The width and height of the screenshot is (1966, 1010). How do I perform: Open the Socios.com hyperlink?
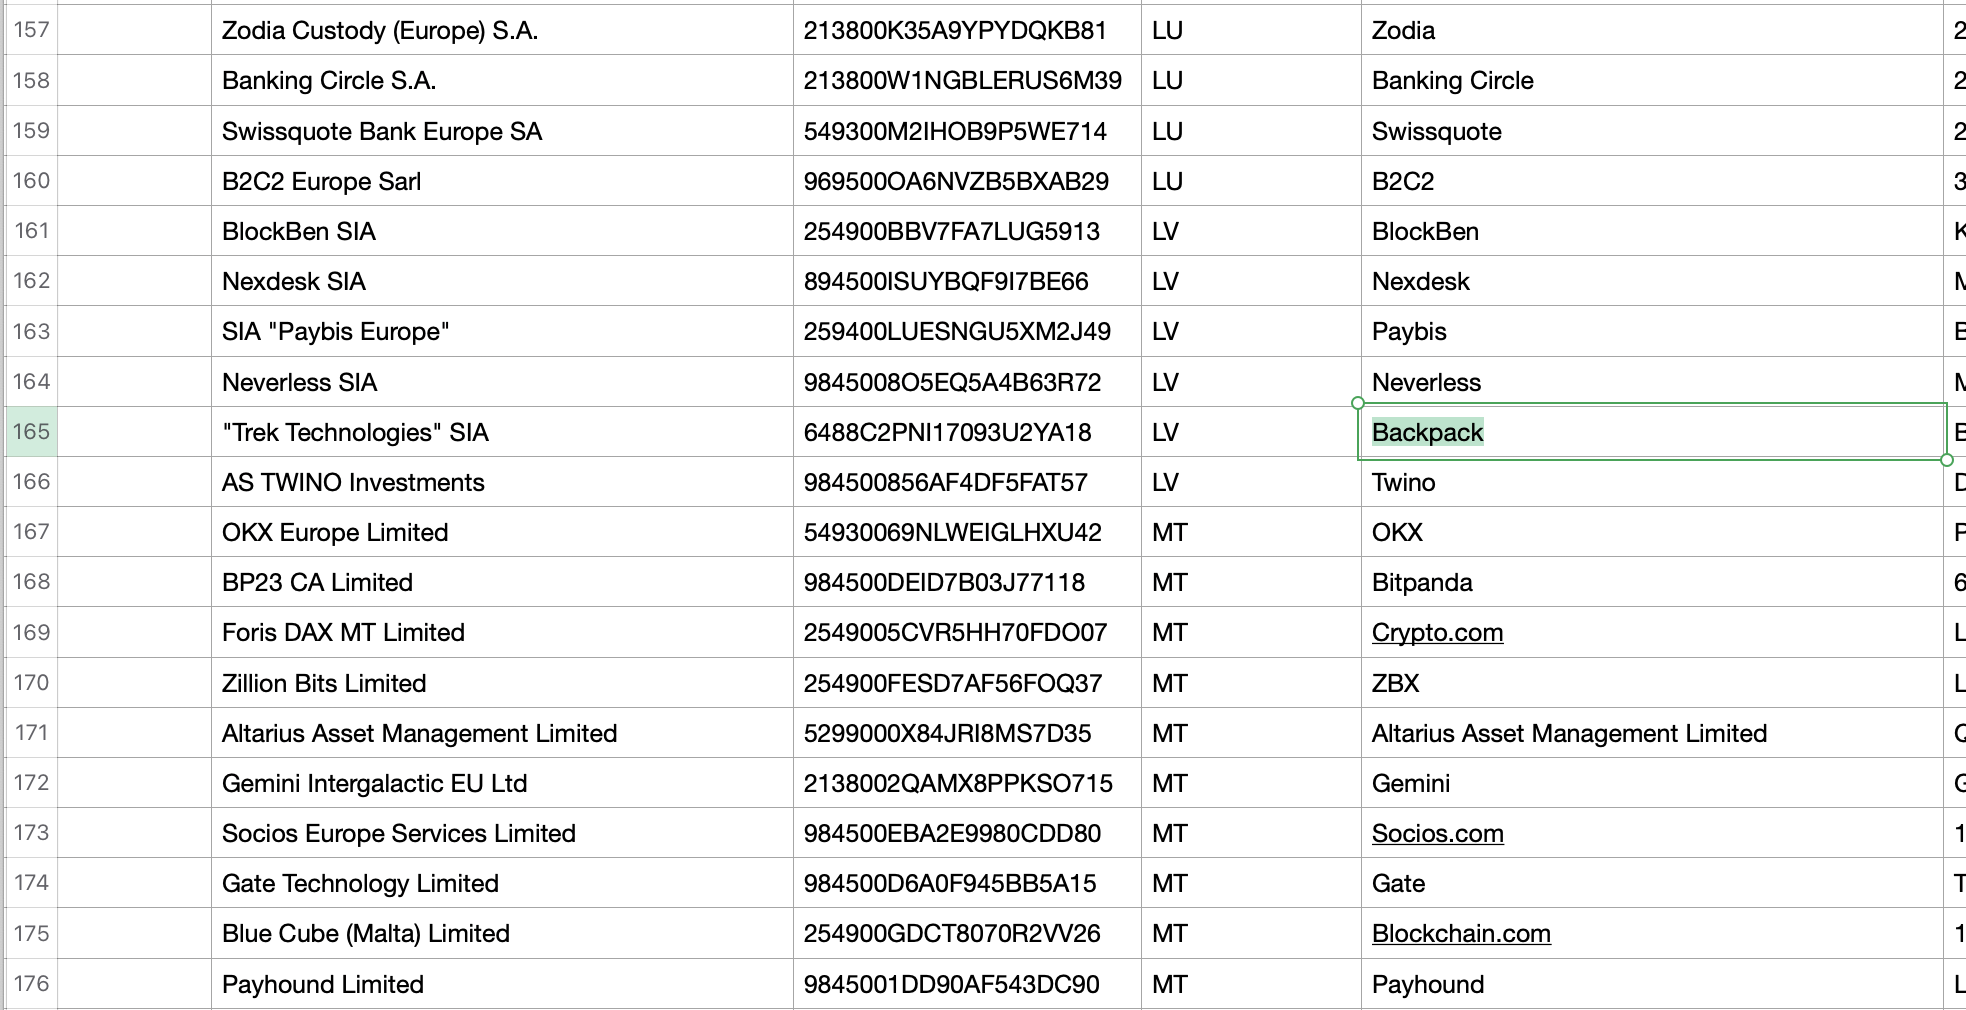(1437, 834)
